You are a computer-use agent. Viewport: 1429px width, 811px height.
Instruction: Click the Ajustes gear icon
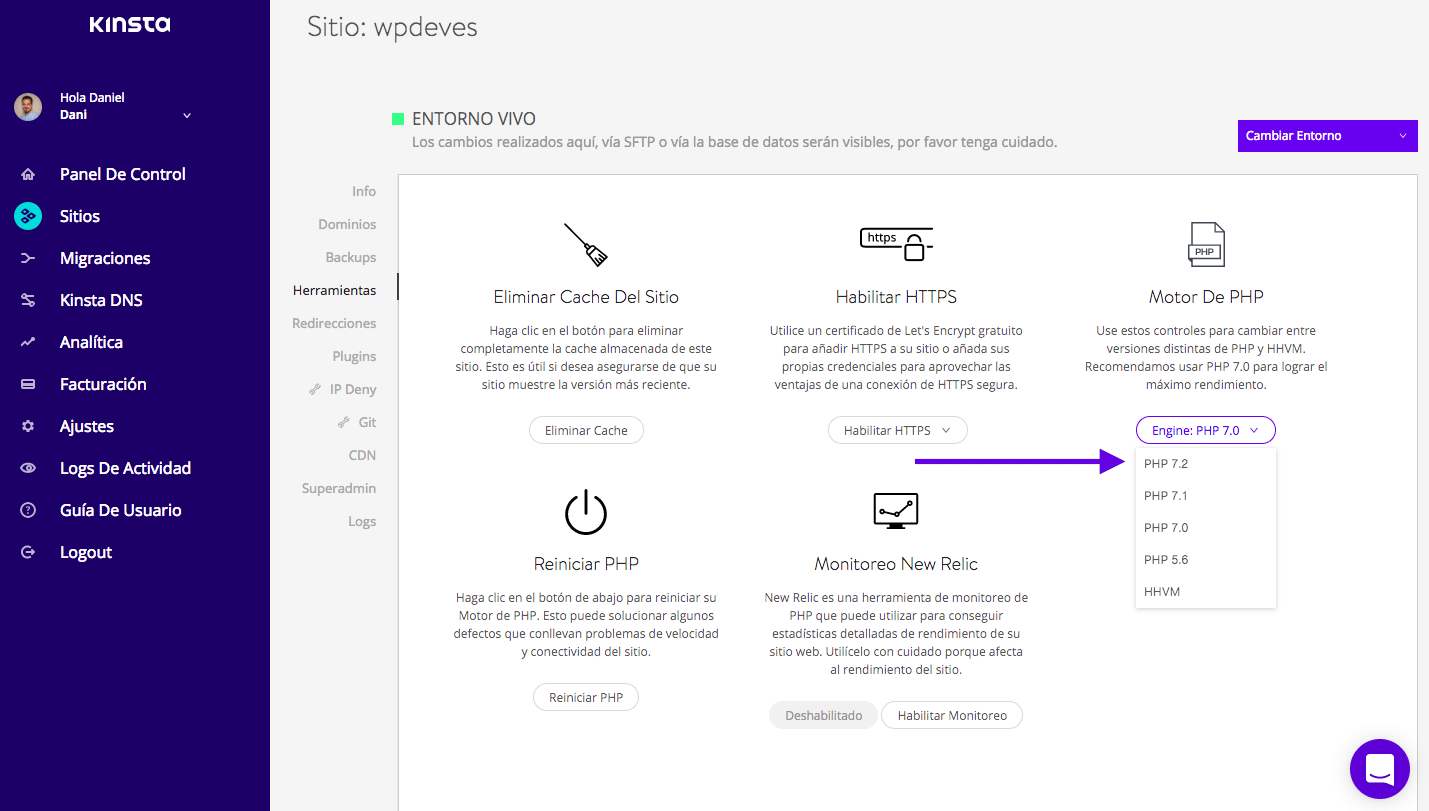coord(28,426)
